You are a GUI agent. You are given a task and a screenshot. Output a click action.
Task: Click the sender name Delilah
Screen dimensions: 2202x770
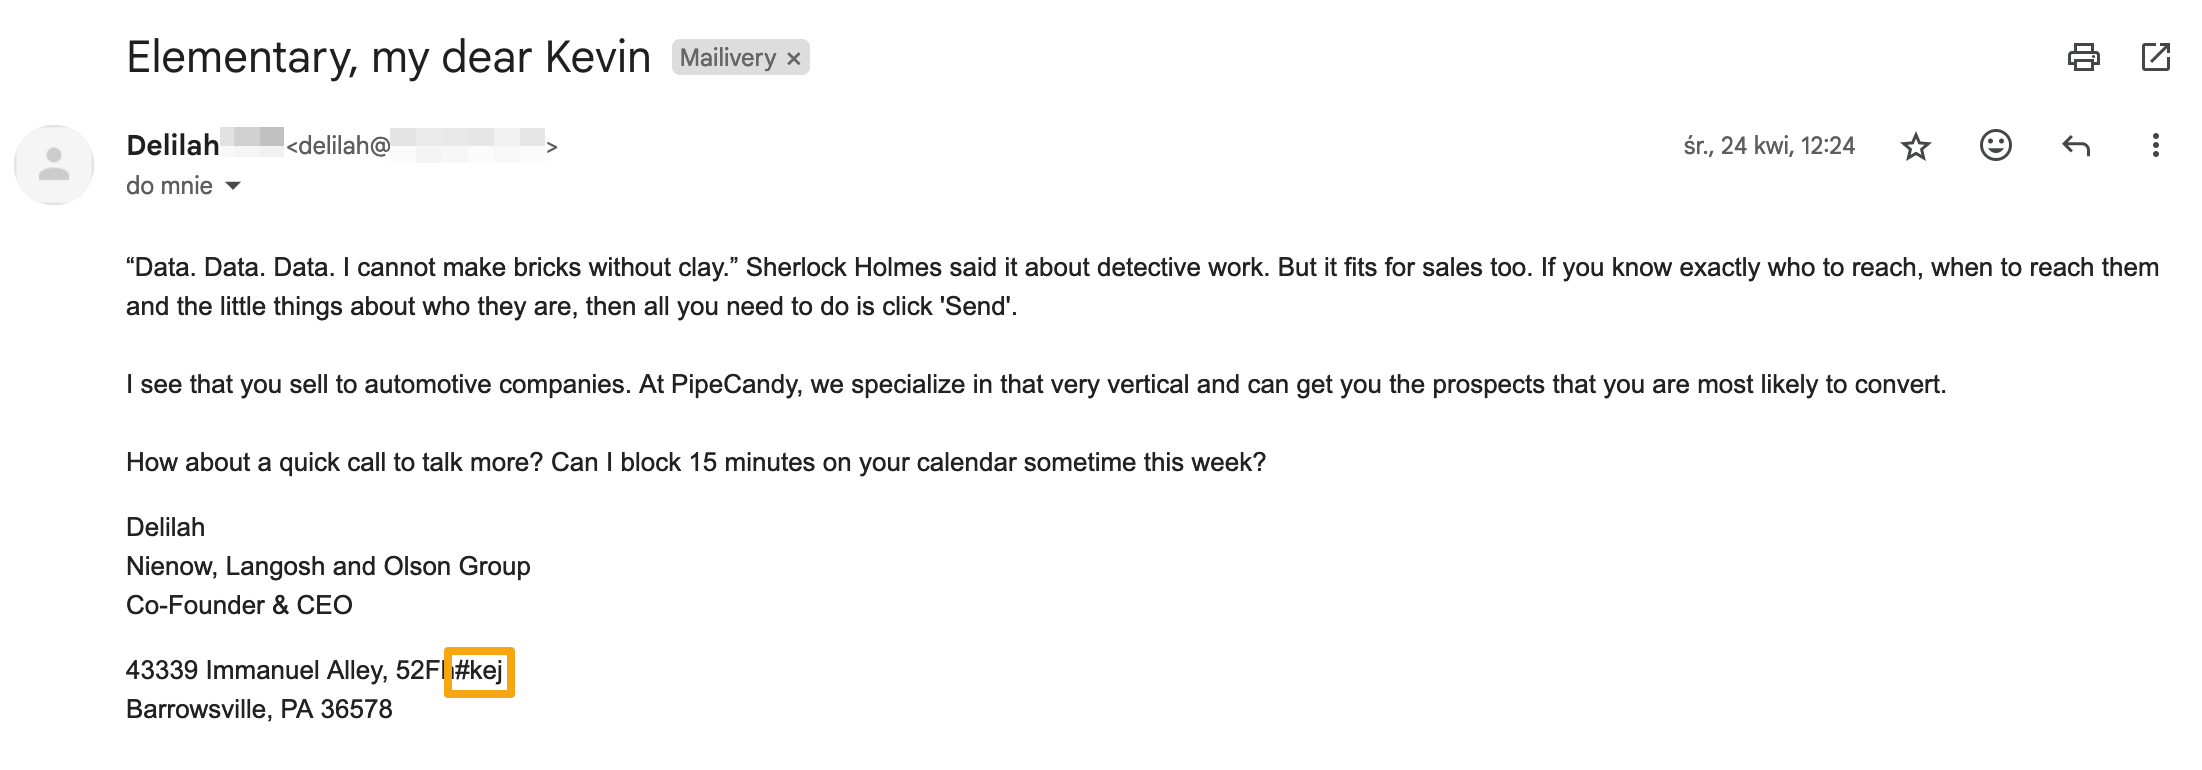(173, 146)
